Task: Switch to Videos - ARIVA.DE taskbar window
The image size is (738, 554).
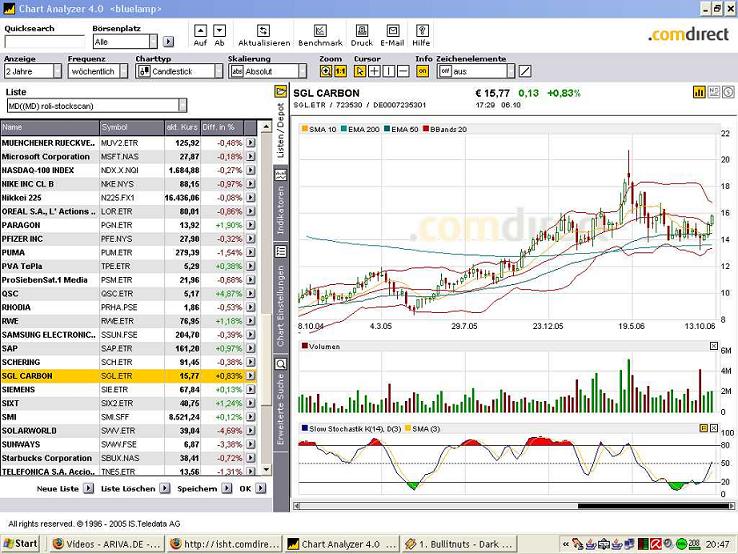Action: click(106, 544)
